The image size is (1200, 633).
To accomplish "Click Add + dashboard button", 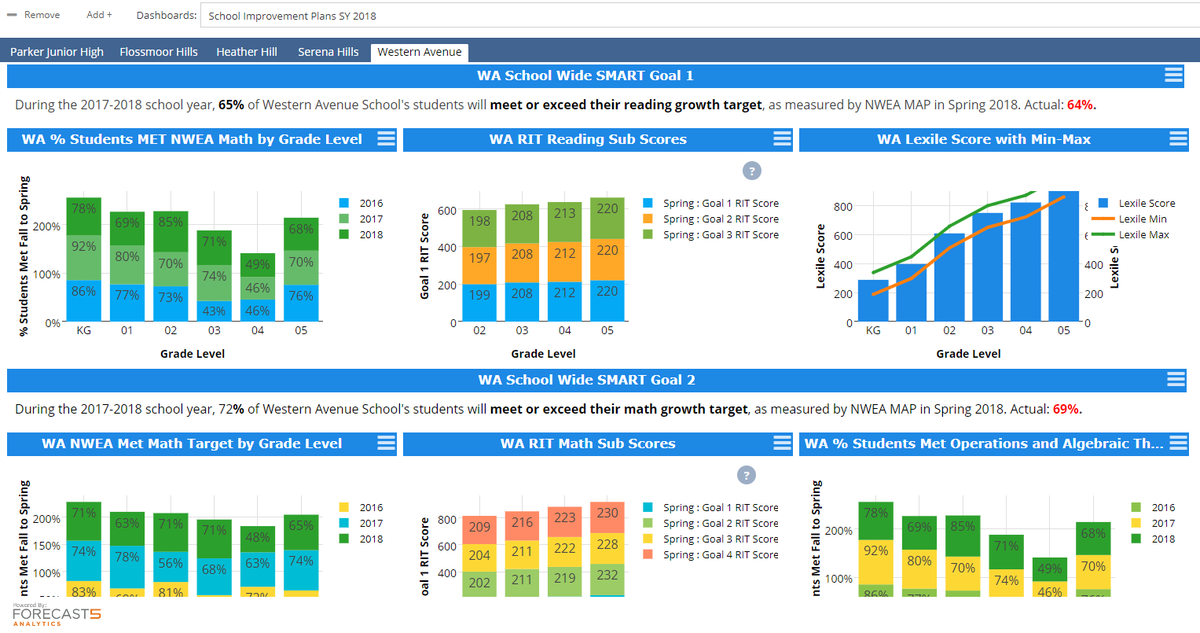I will (x=99, y=15).
